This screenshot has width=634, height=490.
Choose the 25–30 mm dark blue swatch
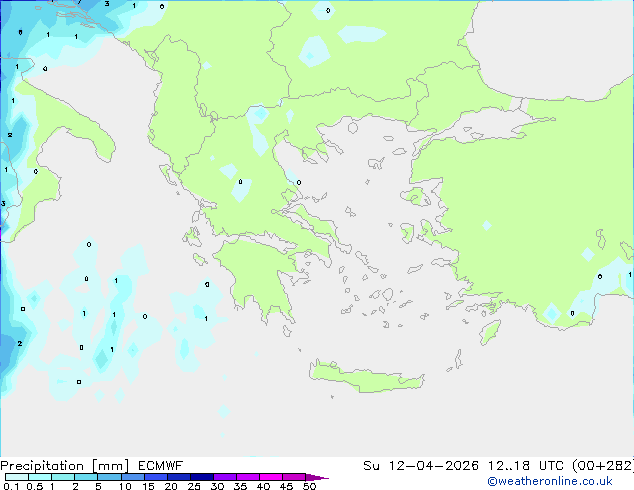pos(201,477)
